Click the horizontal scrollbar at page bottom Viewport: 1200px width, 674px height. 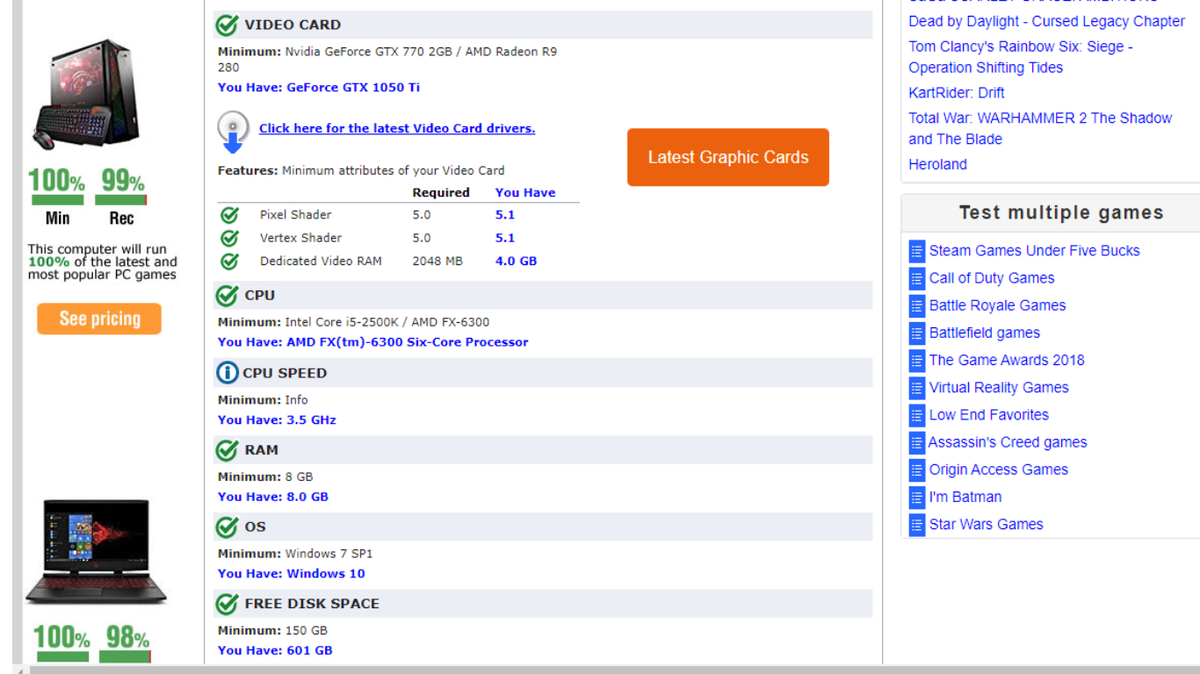coord(600,669)
